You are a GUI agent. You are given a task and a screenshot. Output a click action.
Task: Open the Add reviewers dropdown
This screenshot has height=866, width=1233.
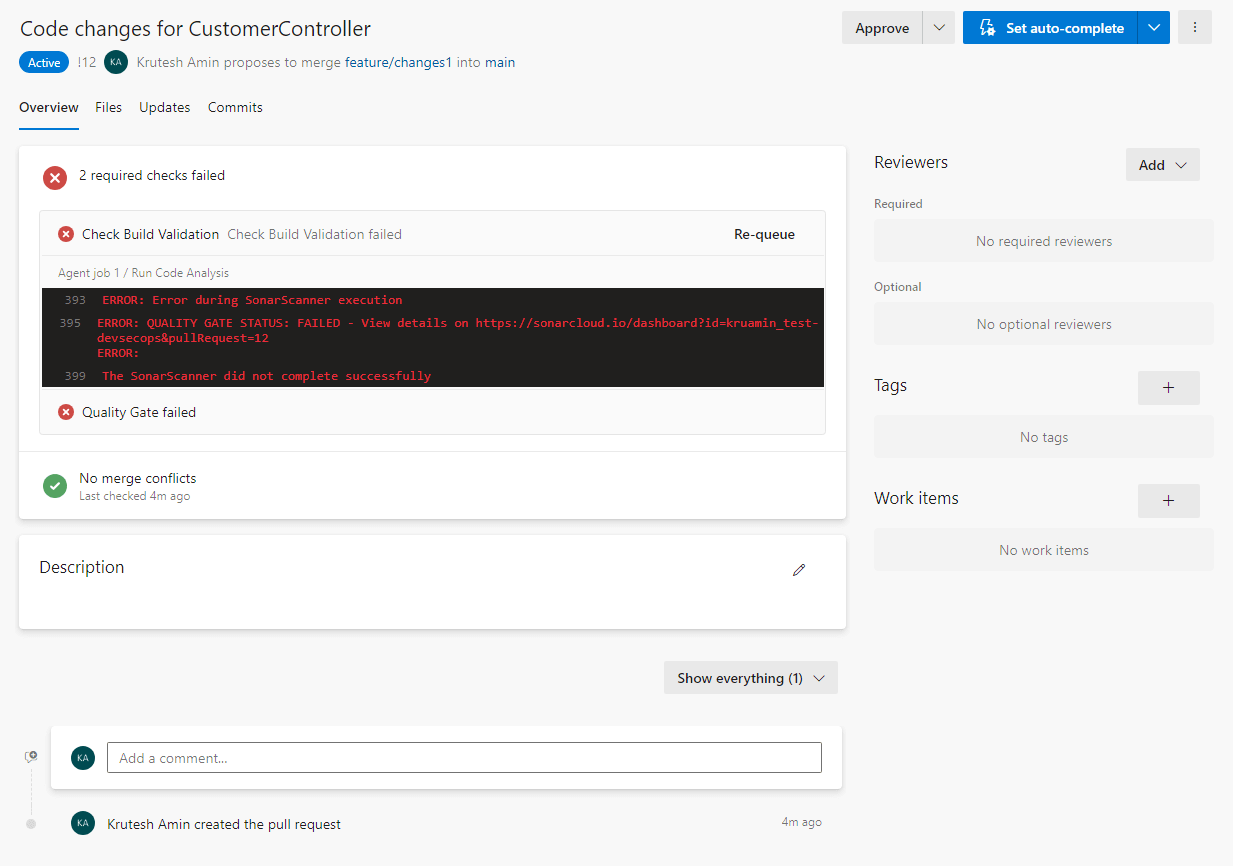pyautogui.click(x=1162, y=165)
